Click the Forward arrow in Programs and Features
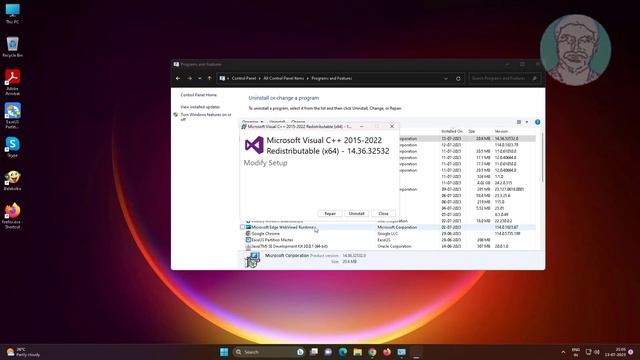640x360 pixels. [189, 78]
